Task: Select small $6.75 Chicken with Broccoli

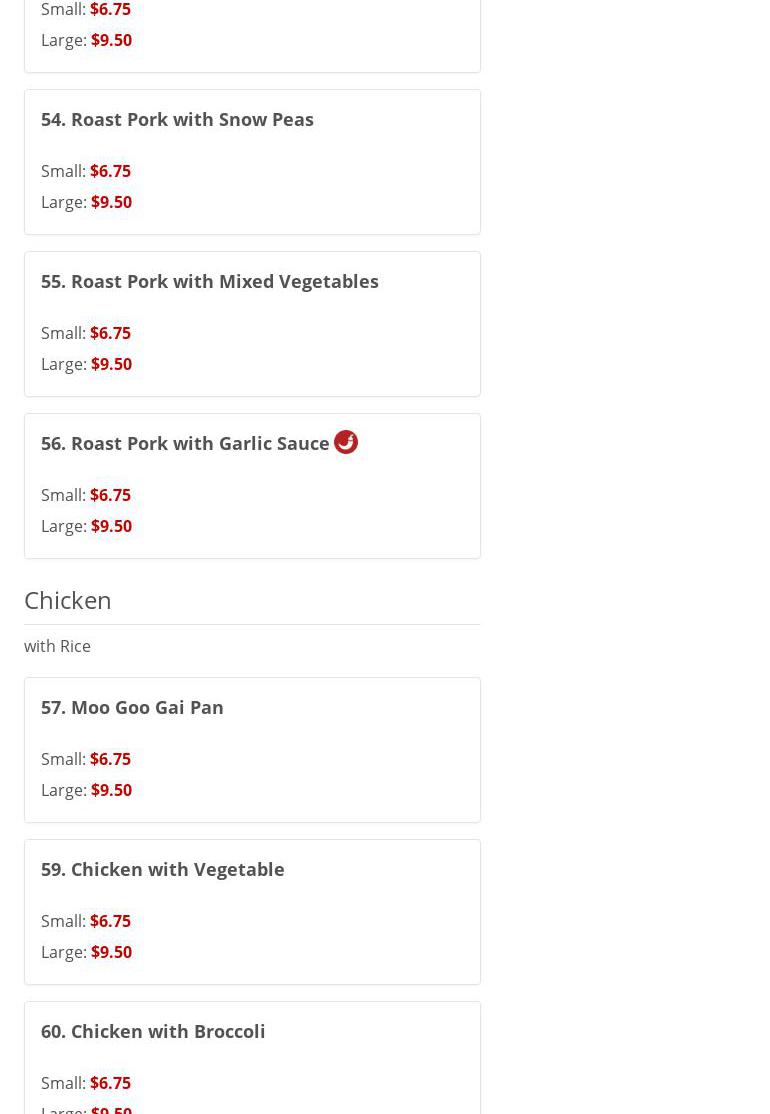Action: click(110, 1083)
